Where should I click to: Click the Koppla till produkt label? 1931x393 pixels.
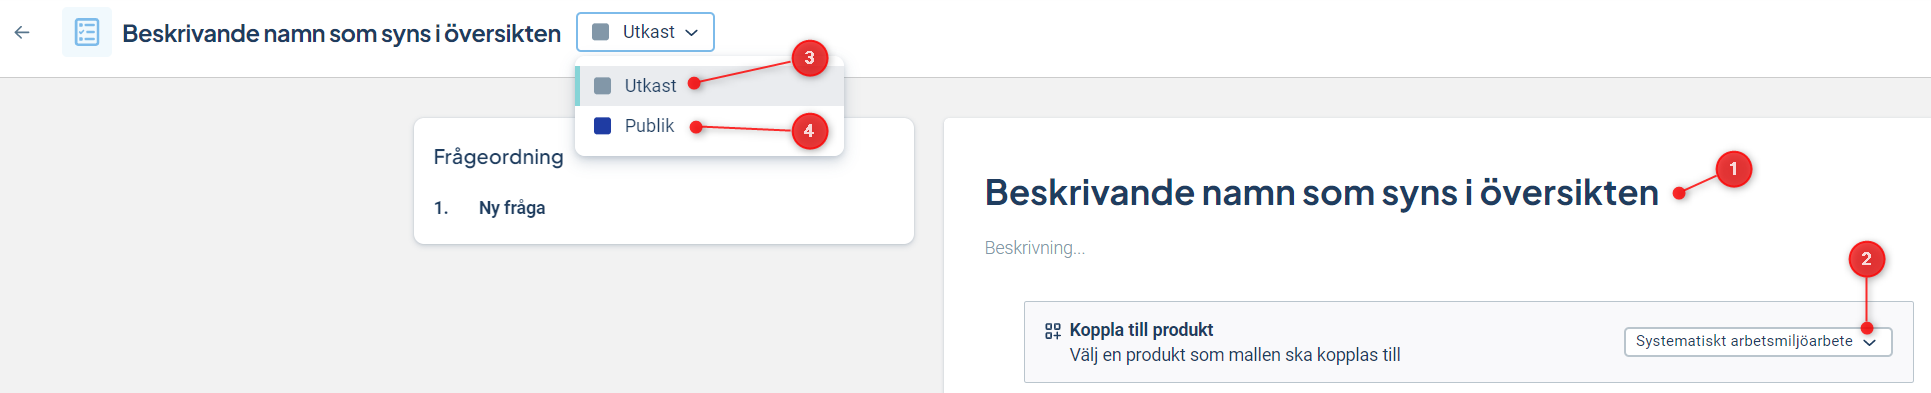pos(1141,330)
